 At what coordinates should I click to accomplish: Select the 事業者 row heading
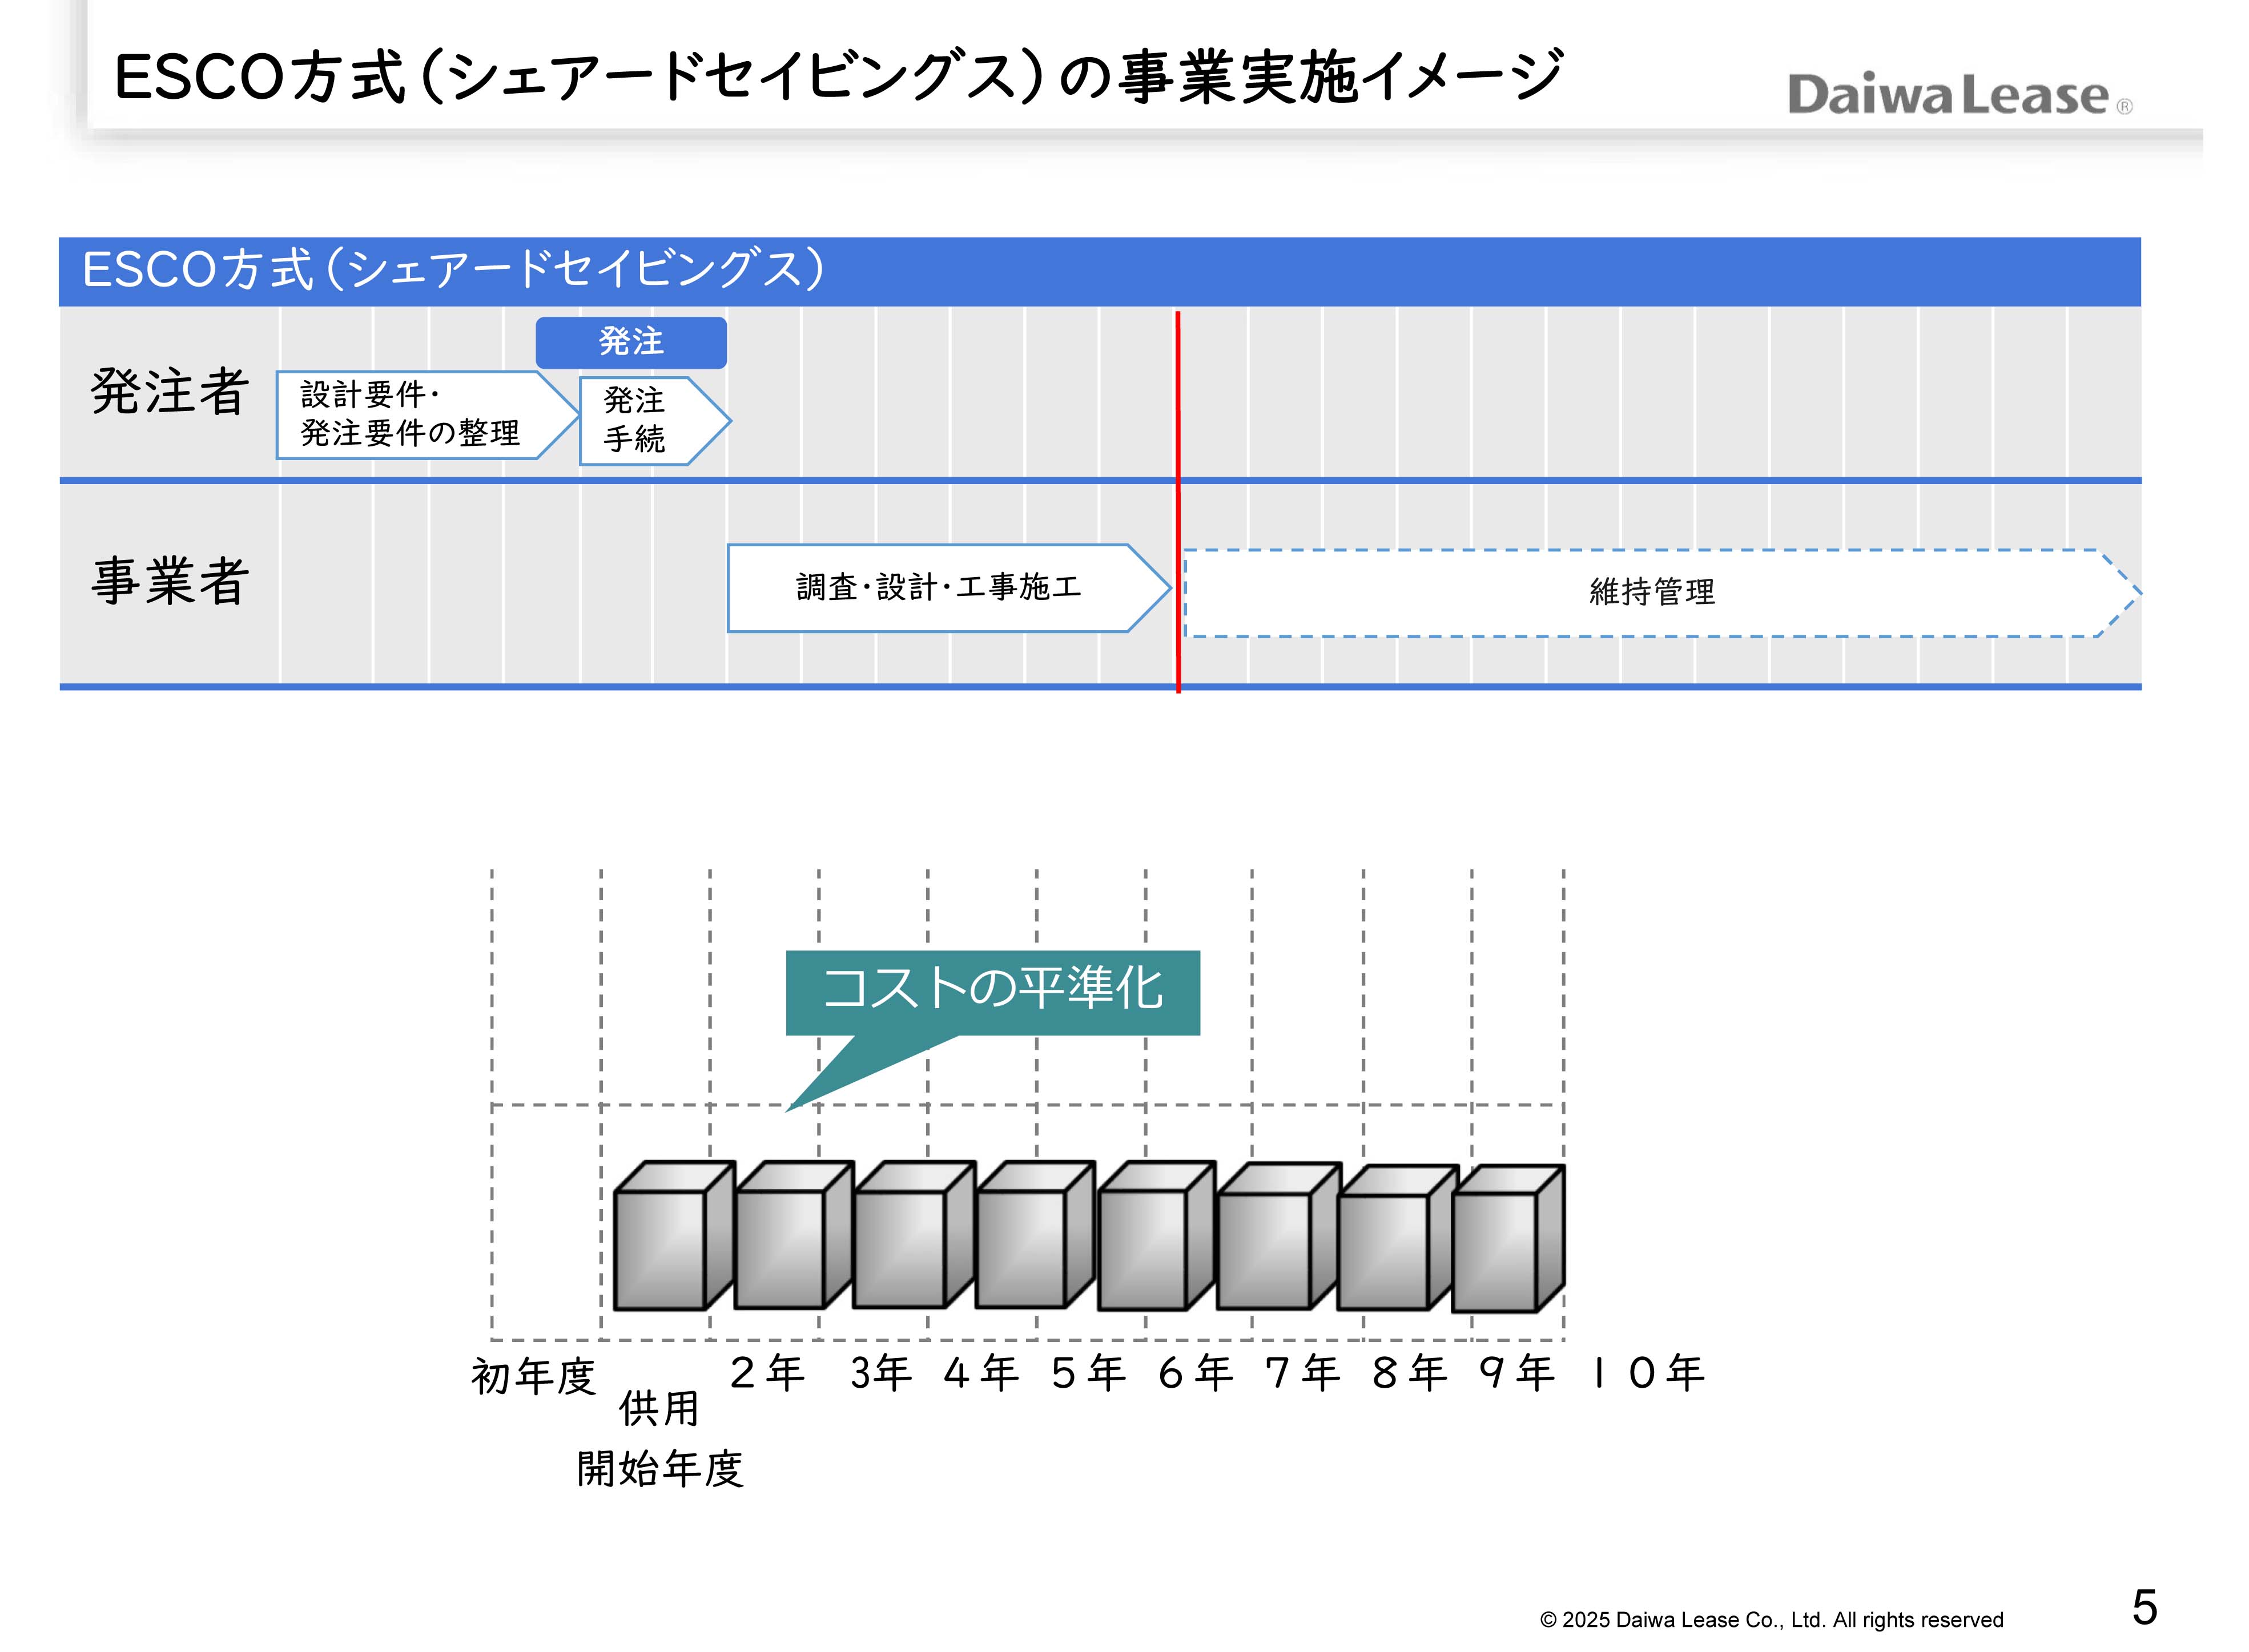[170, 581]
